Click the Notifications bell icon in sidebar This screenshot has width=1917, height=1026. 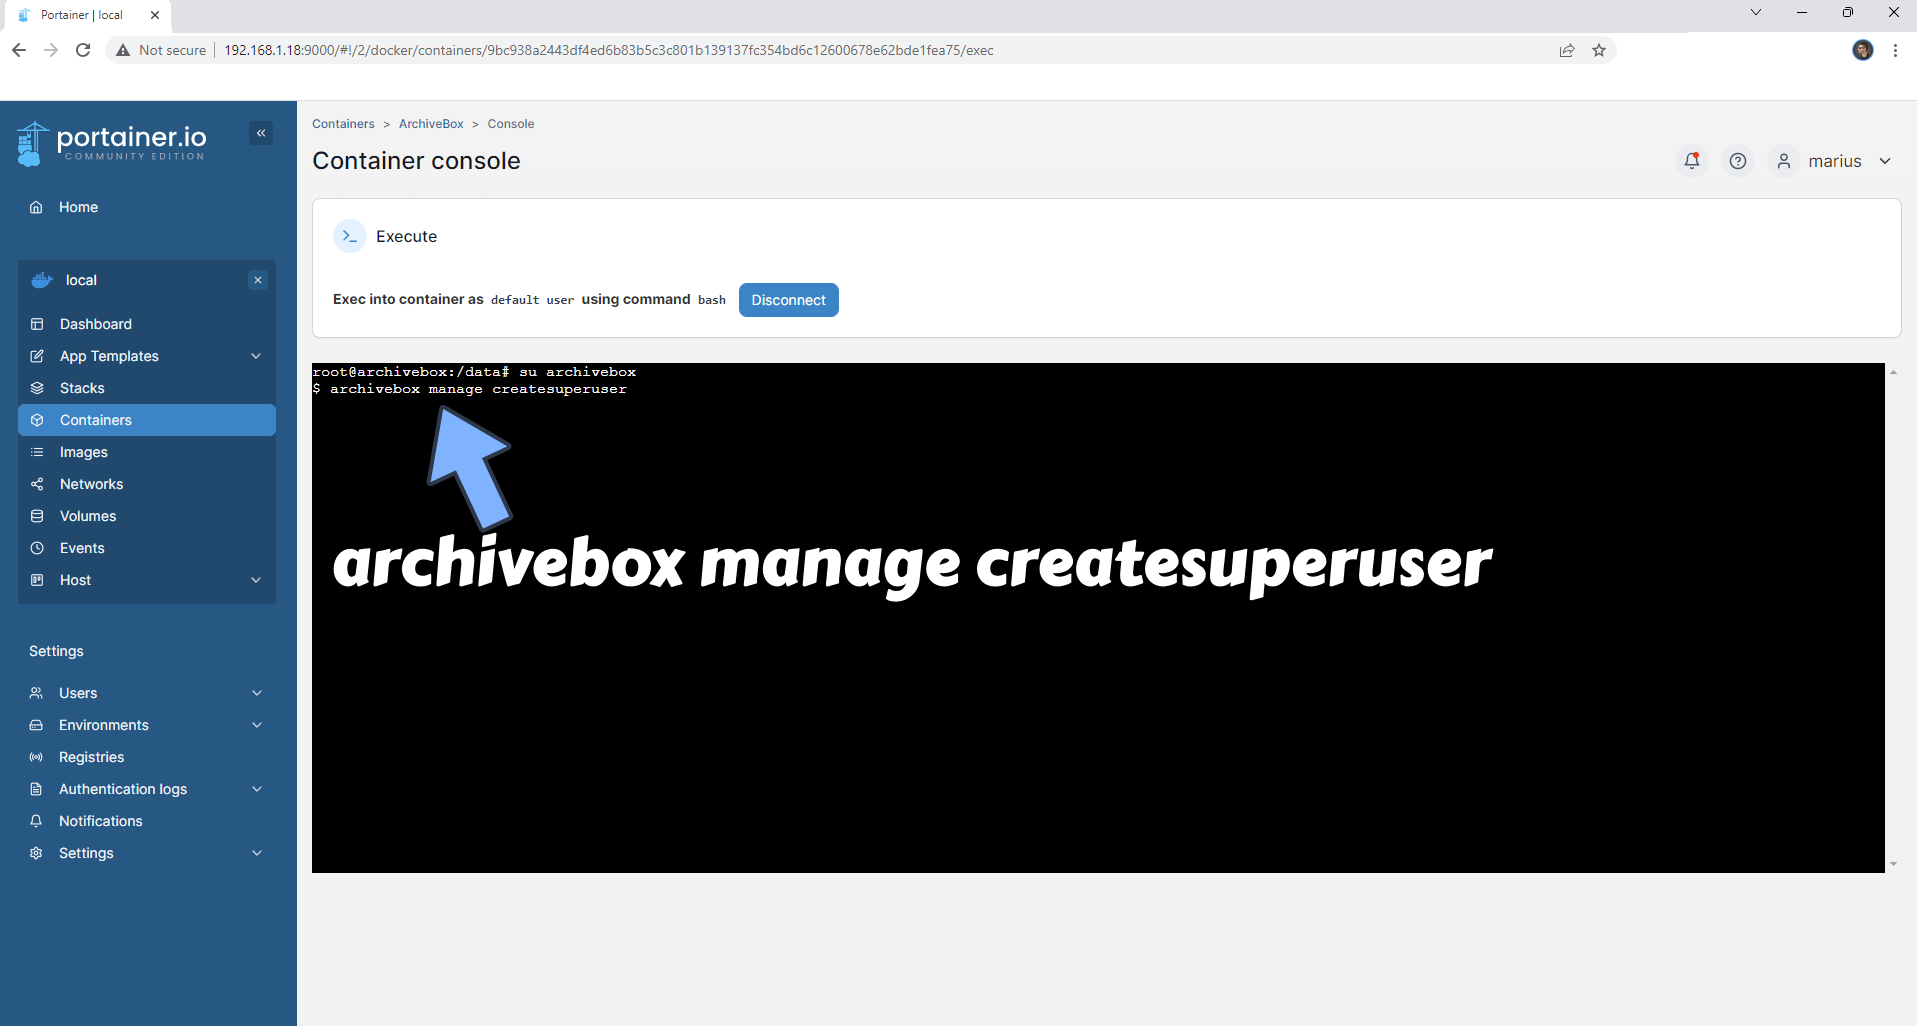click(36, 821)
